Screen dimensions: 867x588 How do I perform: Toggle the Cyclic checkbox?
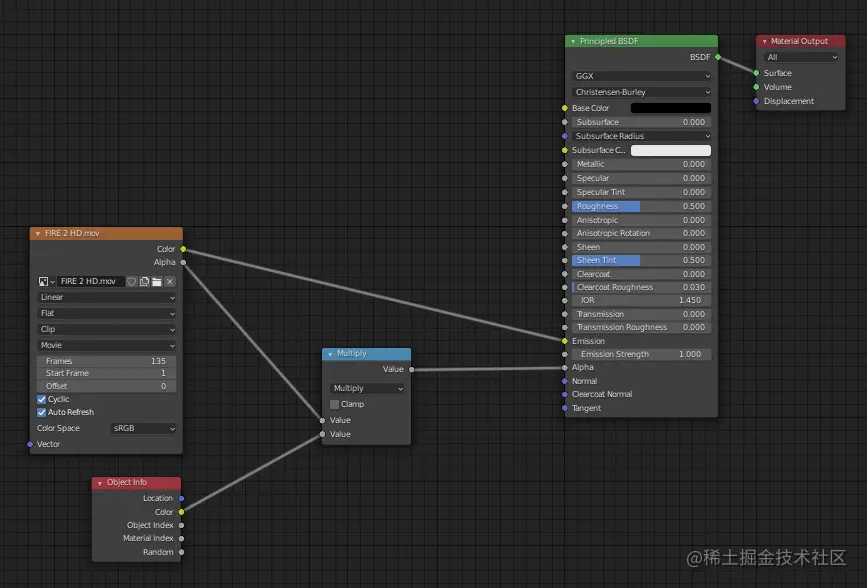point(41,399)
